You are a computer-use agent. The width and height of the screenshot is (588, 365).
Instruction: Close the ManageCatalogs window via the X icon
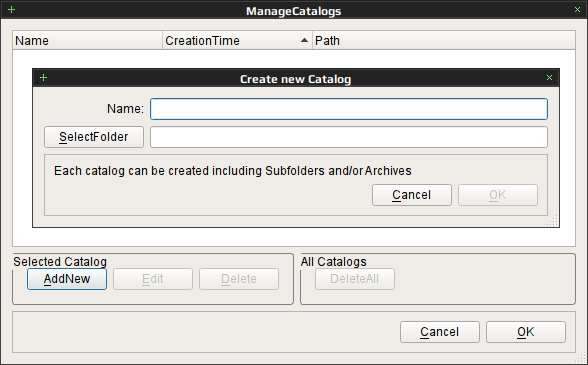tap(578, 10)
